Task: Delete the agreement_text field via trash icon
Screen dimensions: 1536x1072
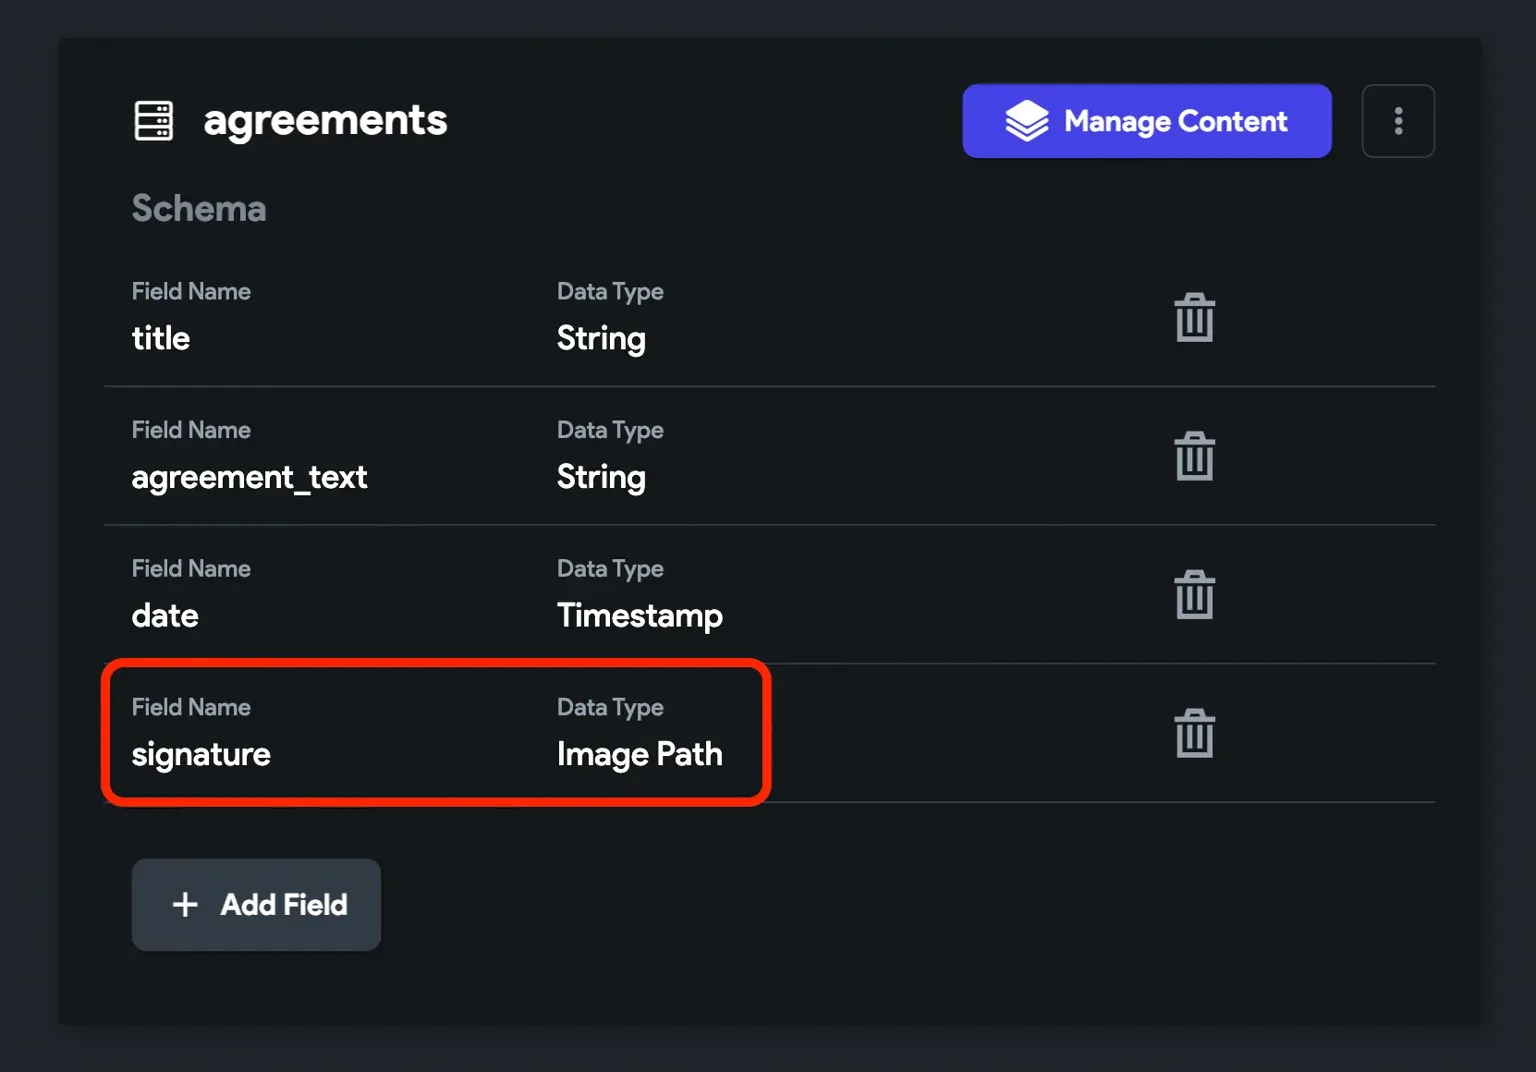Action: 1194,456
